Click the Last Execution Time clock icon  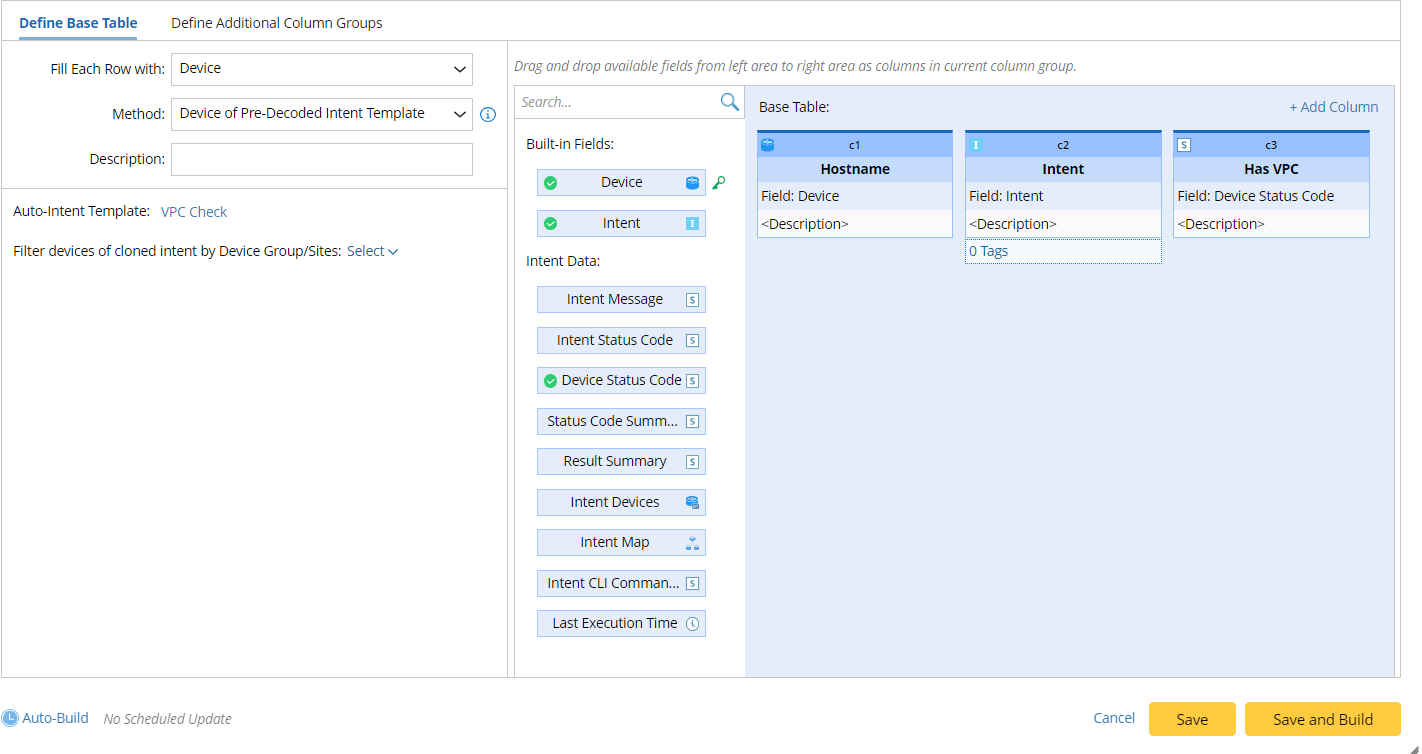(x=692, y=623)
